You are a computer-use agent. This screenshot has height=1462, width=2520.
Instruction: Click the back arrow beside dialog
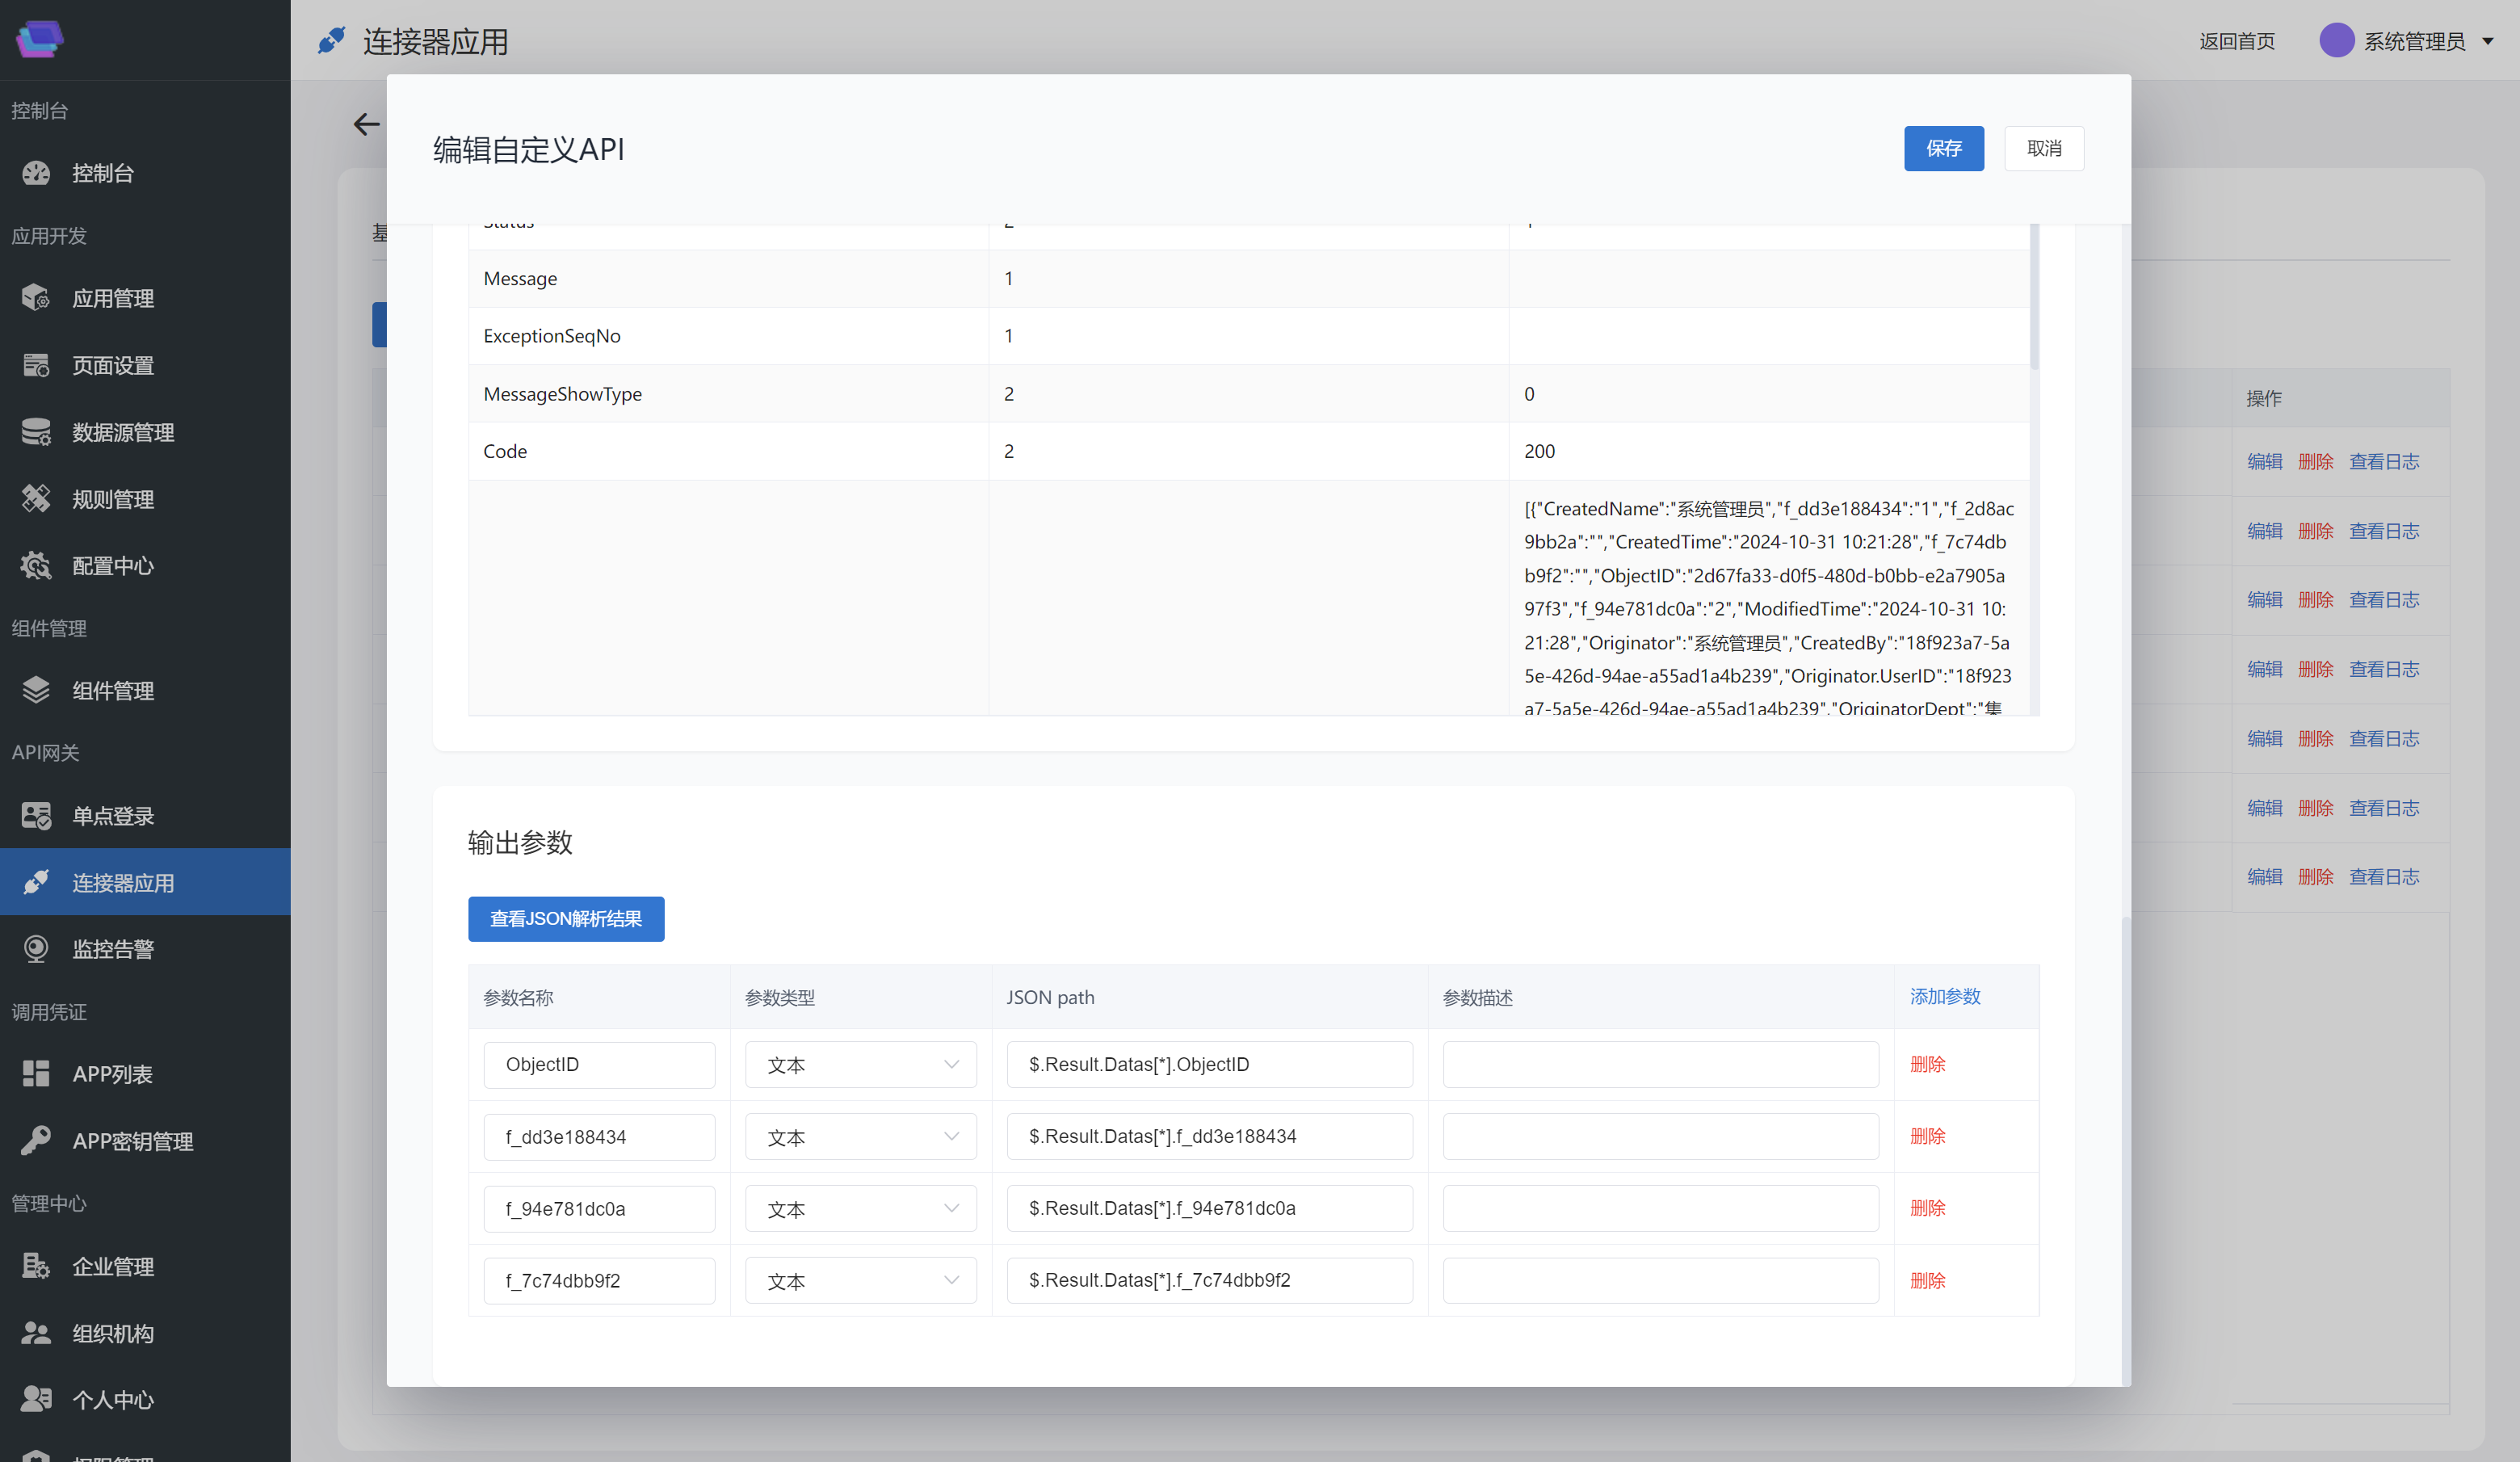click(366, 124)
